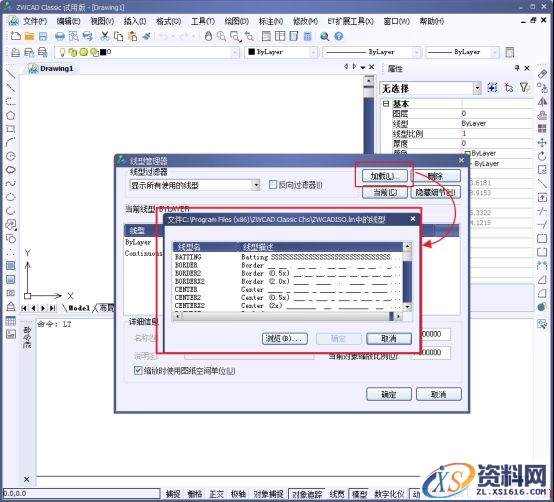
Task: Save the drawing using the floppy disk icon
Action: click(x=43, y=36)
